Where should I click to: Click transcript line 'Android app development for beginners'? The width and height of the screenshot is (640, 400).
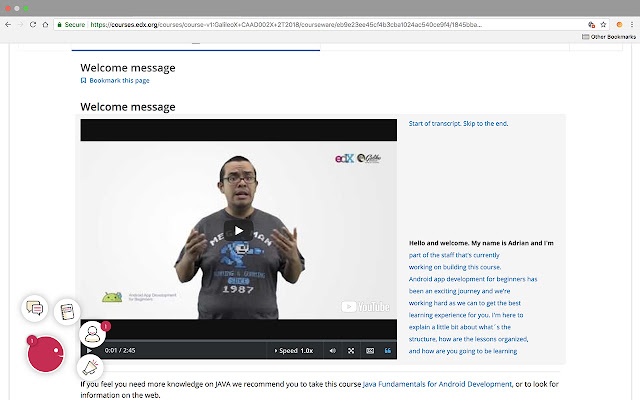tap(473, 279)
